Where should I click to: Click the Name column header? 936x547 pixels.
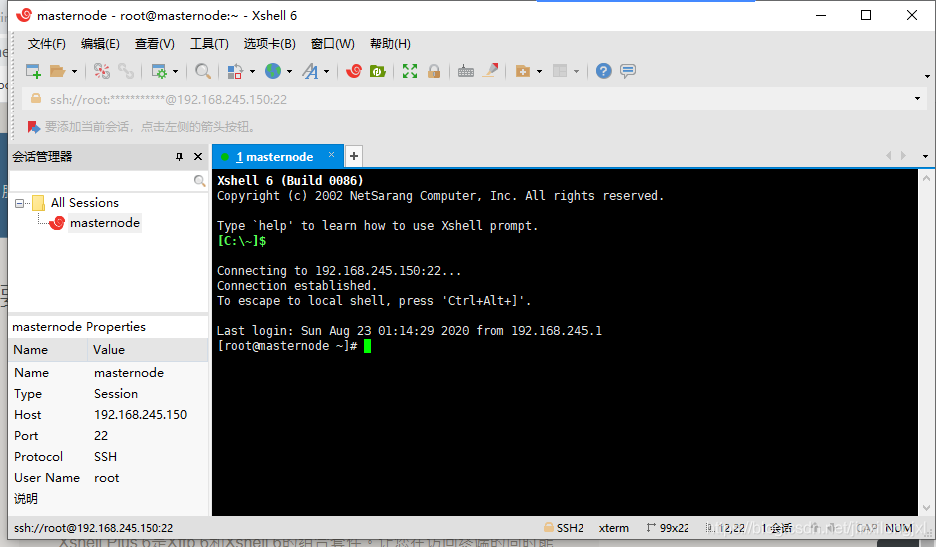tap(48, 350)
